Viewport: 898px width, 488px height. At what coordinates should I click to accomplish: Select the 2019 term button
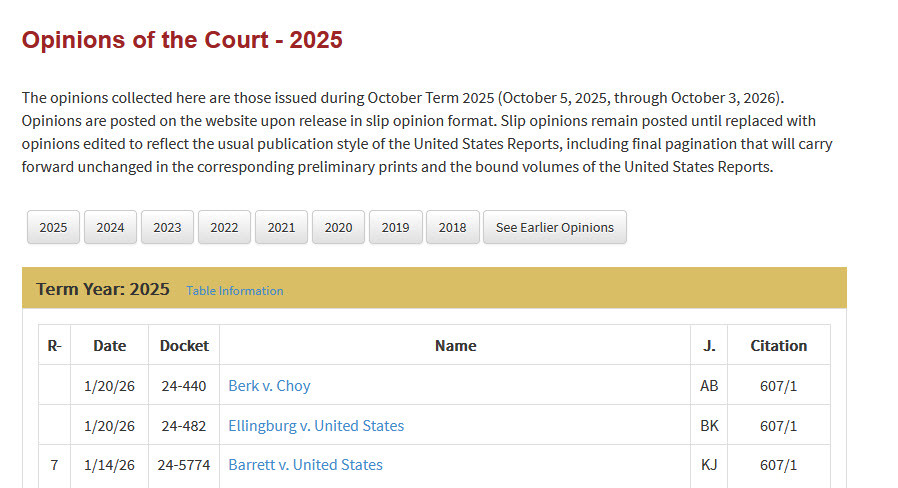point(395,227)
